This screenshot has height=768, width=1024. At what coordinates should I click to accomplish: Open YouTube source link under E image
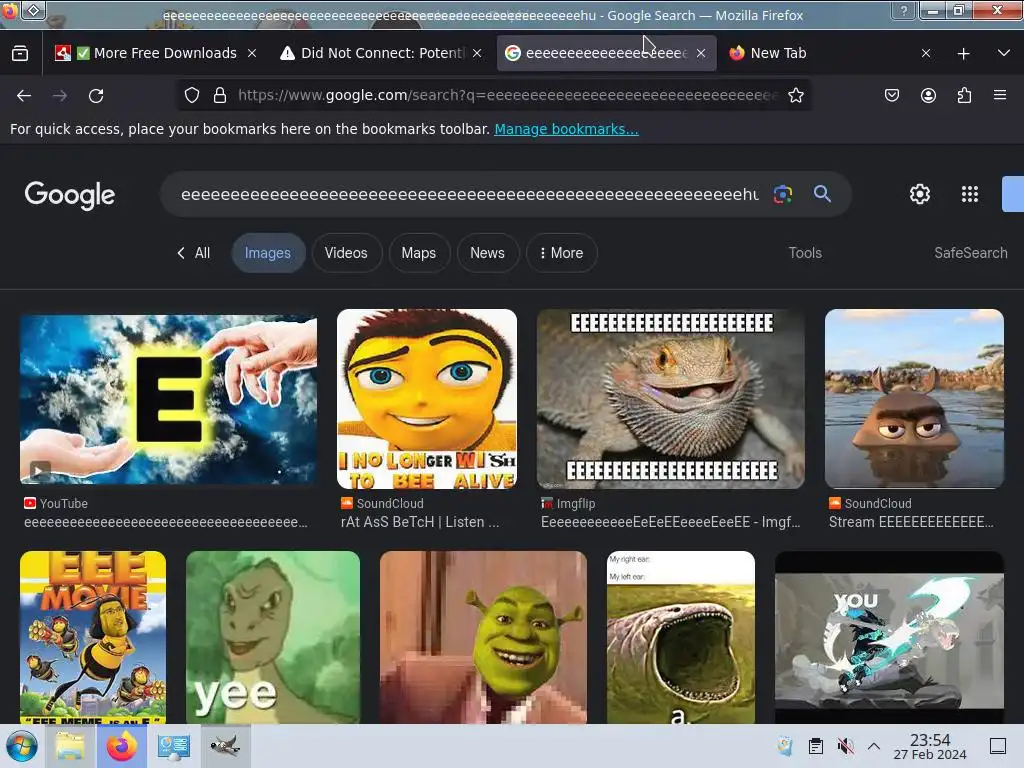pos(56,504)
